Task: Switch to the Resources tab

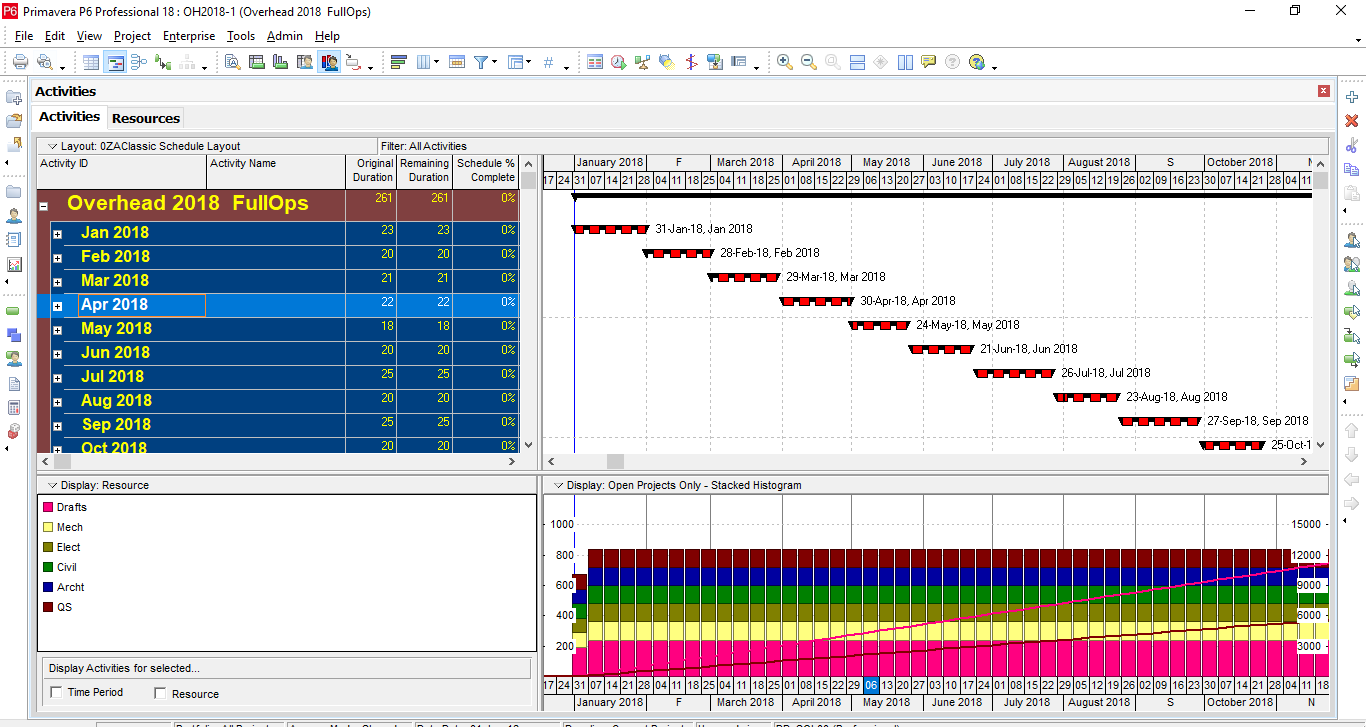Action: point(146,118)
